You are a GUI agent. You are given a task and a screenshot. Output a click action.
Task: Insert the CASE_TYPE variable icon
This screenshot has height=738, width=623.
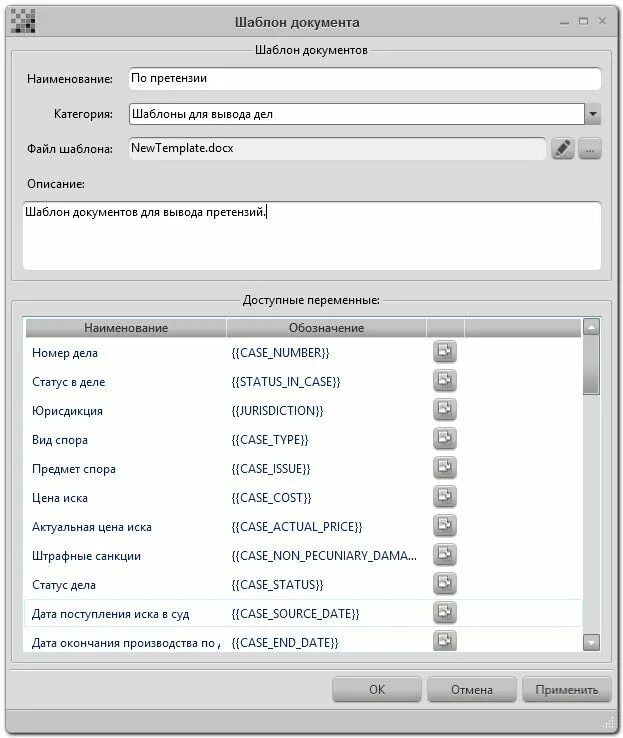coord(445,439)
